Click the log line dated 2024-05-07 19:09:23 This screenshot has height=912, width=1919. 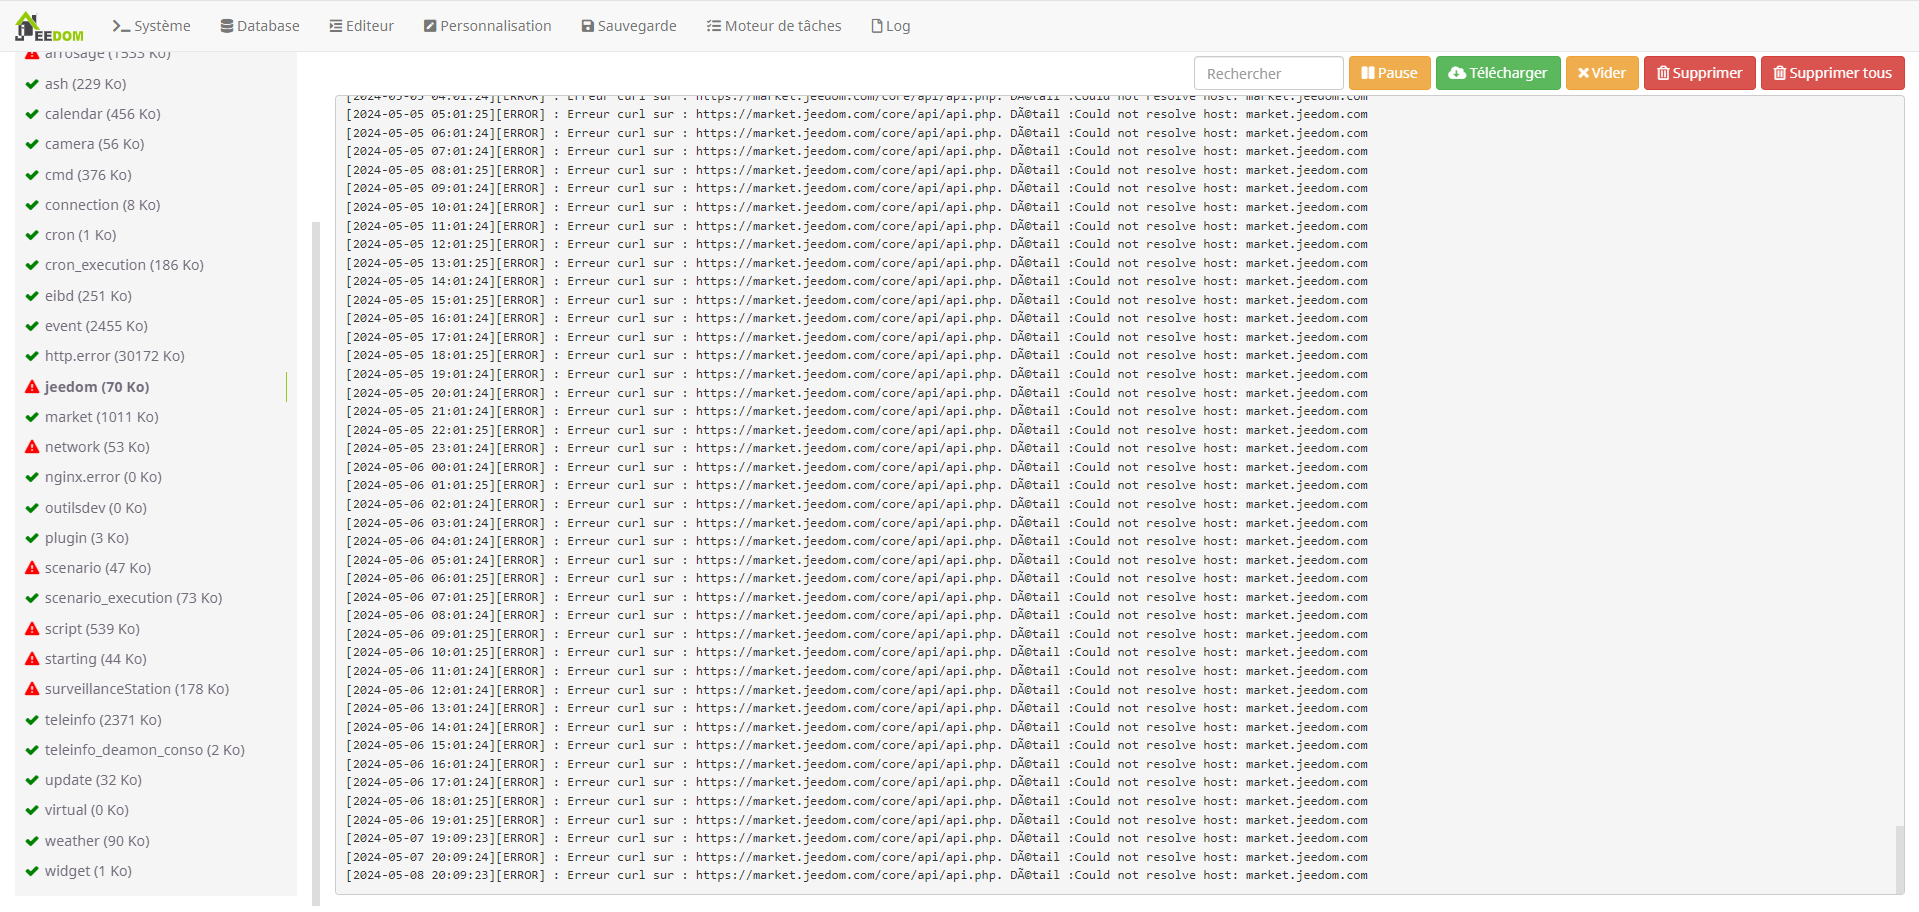pos(857,839)
